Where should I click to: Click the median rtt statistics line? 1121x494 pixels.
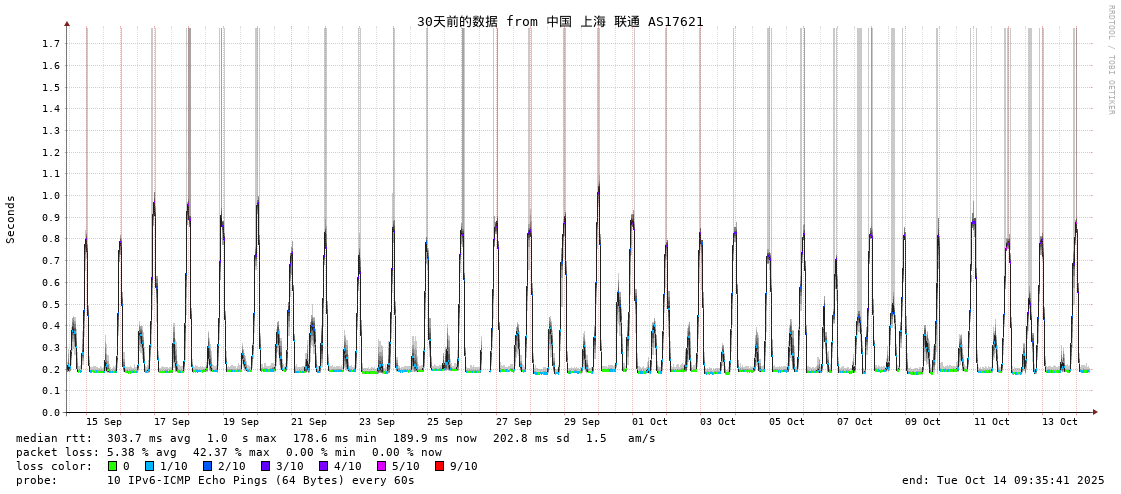click(x=335, y=438)
